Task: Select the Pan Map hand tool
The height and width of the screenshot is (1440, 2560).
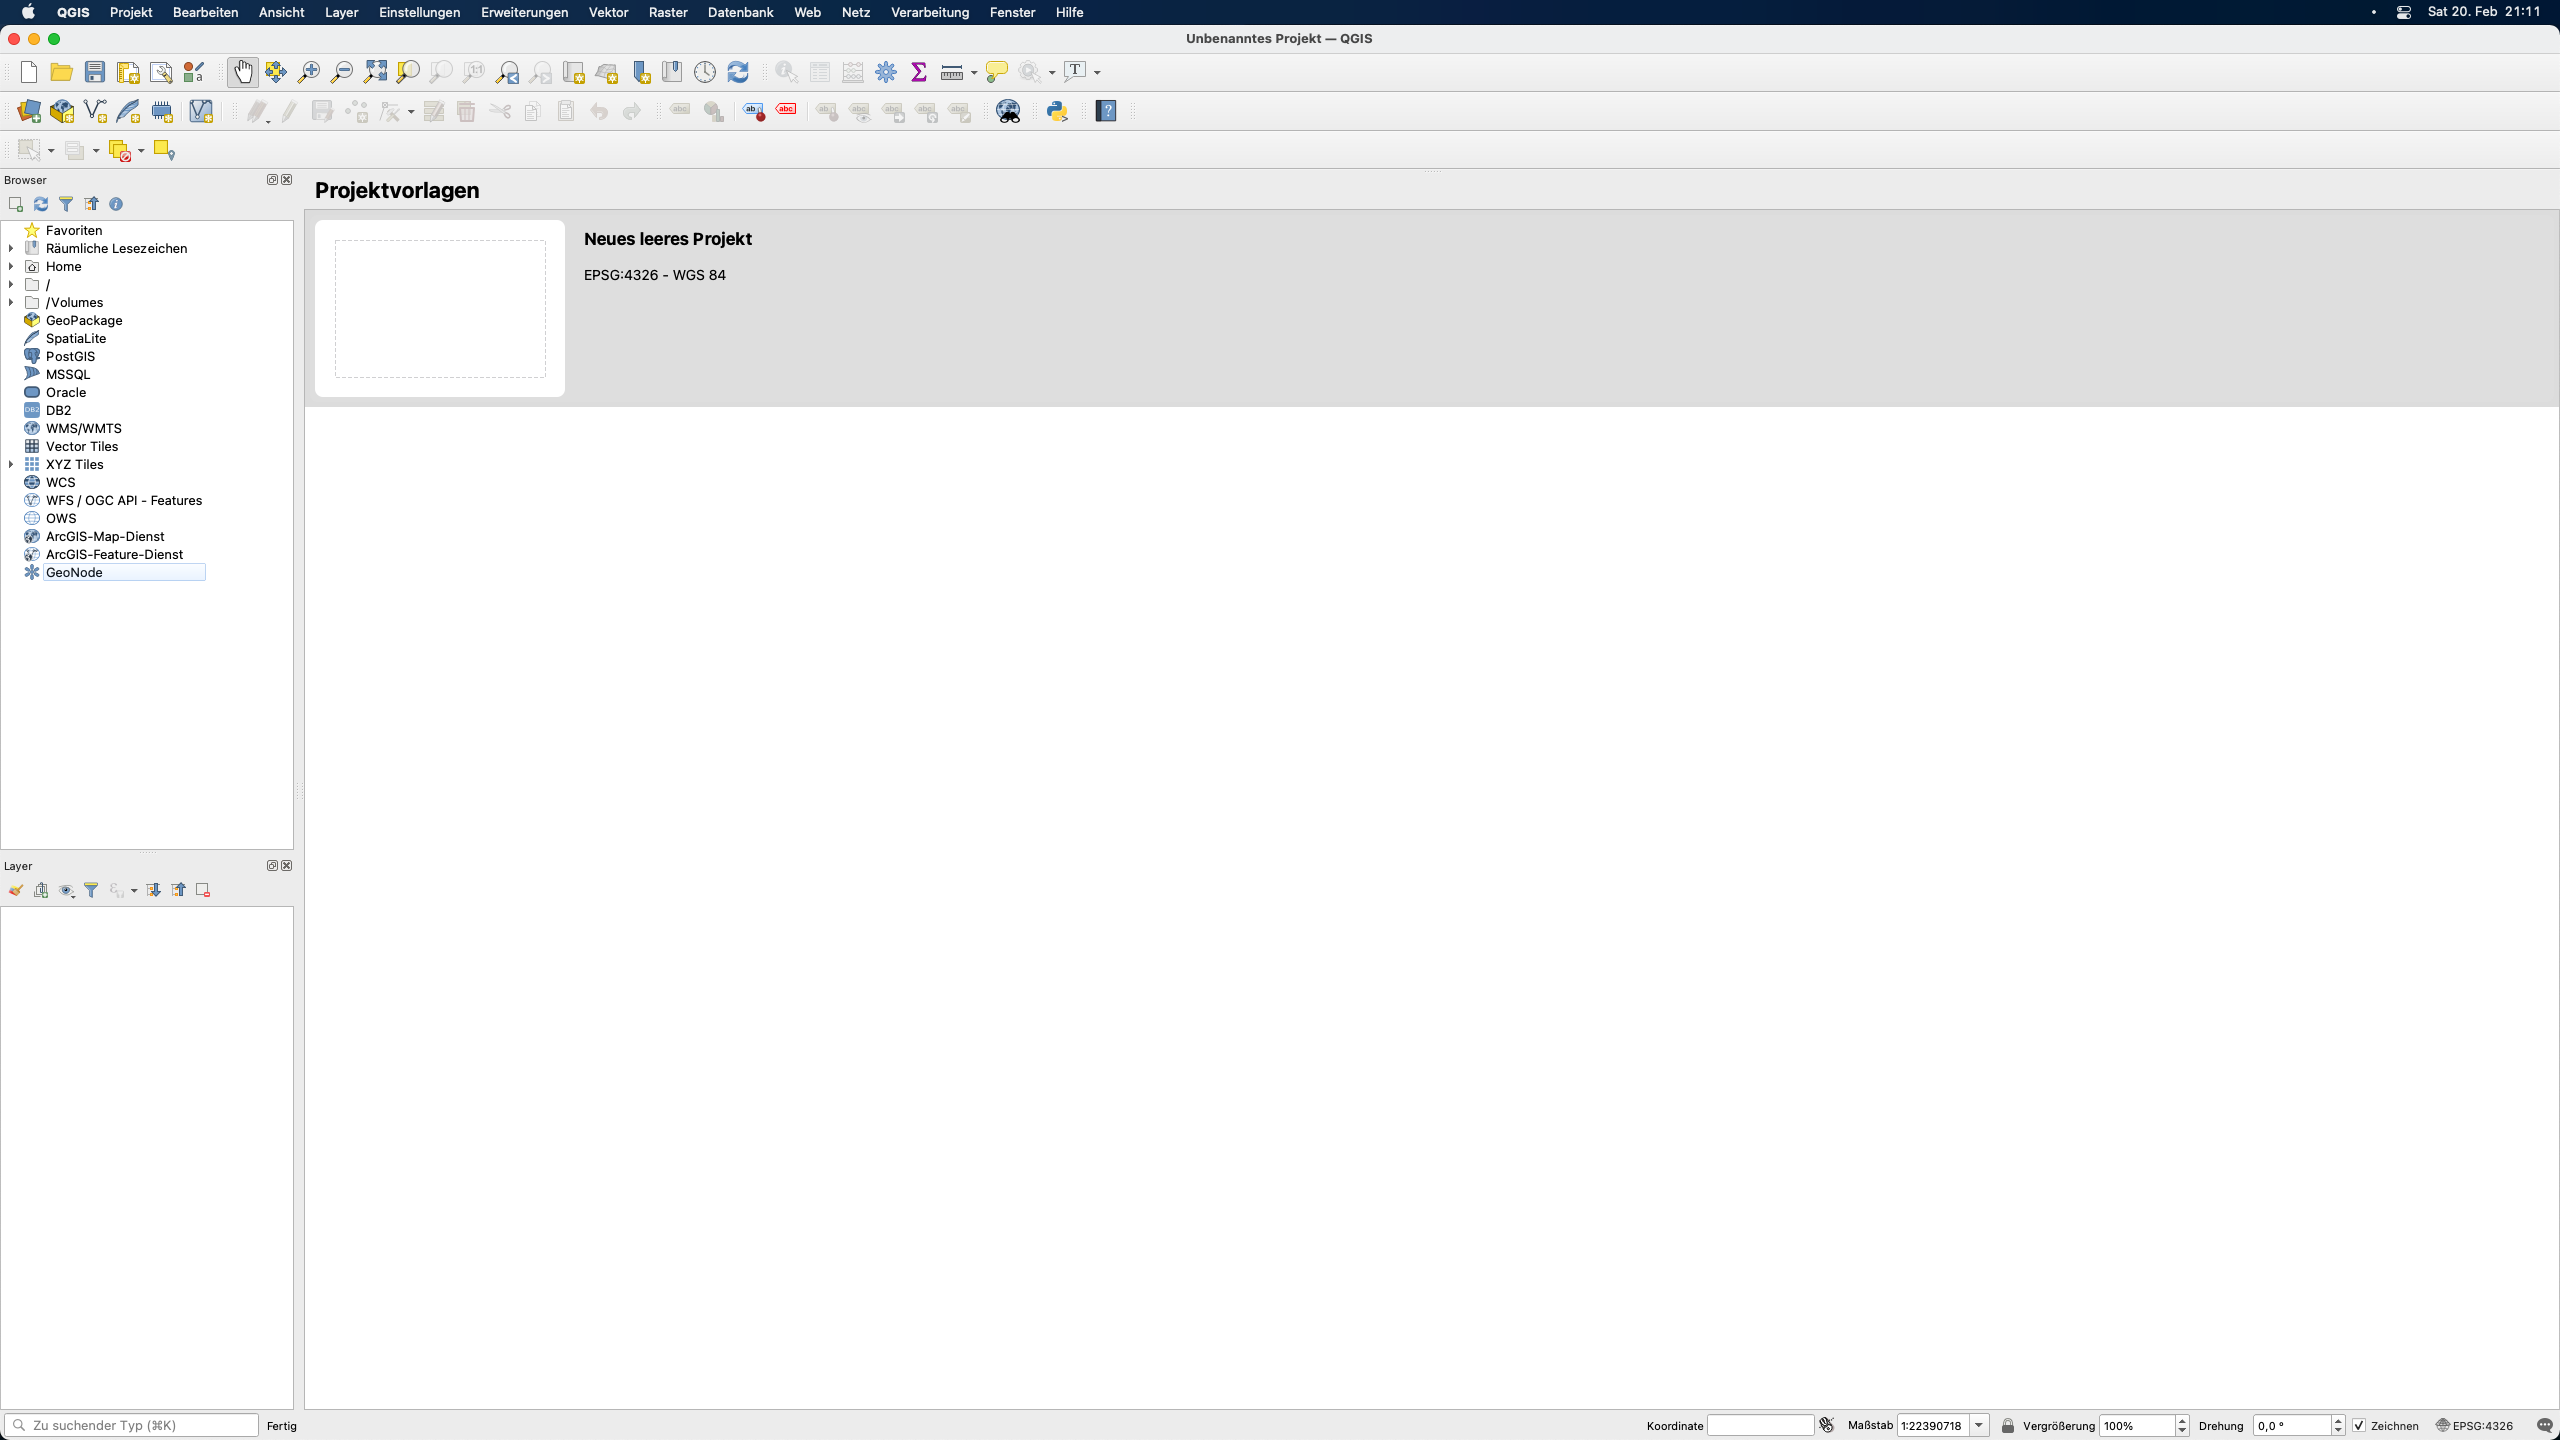Action: 243,72
